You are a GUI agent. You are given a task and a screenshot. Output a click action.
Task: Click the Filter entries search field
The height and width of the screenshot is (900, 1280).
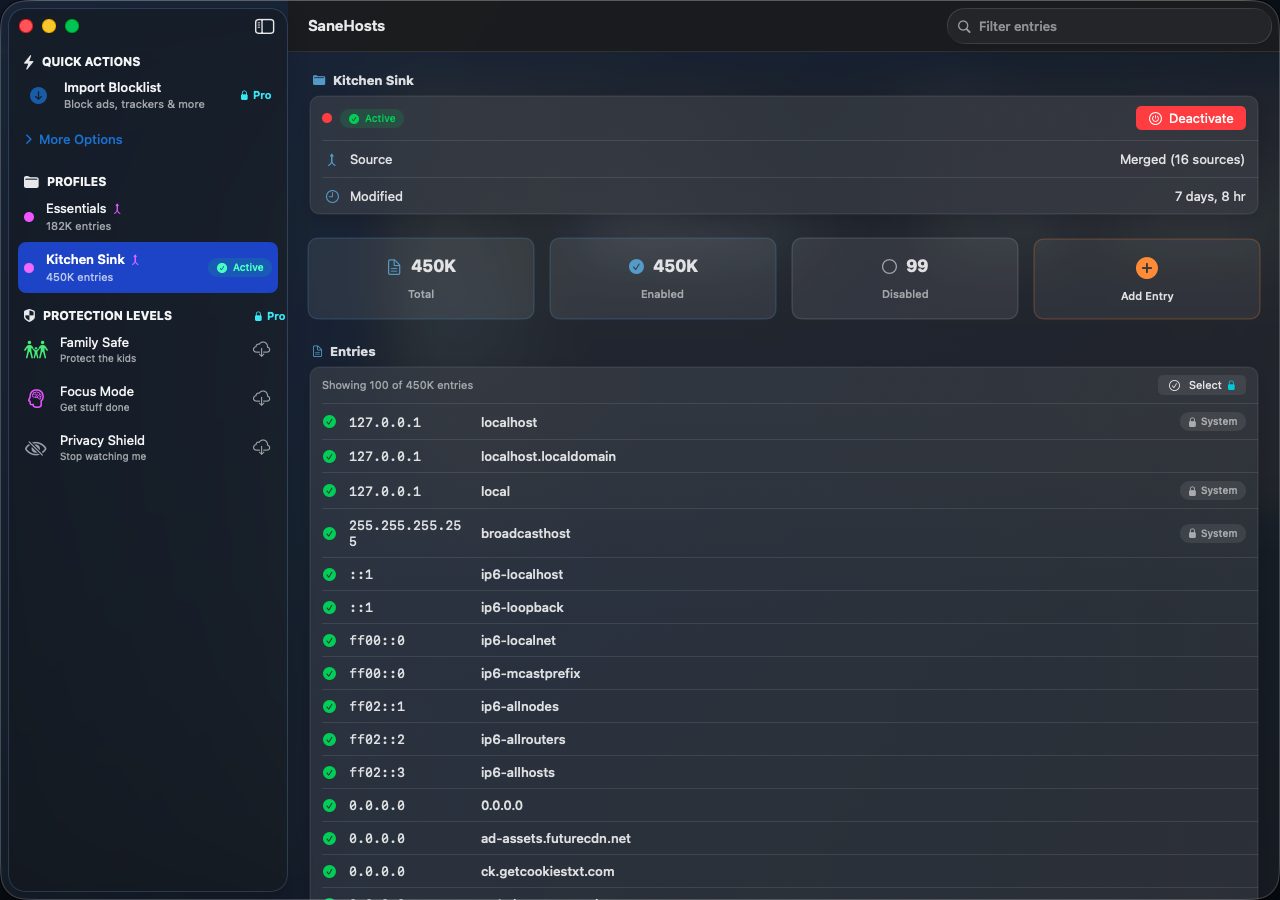[1108, 26]
